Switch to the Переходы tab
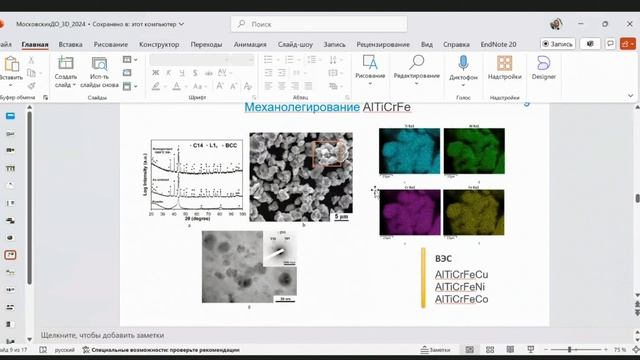This screenshot has height=360, width=640. [206, 44]
